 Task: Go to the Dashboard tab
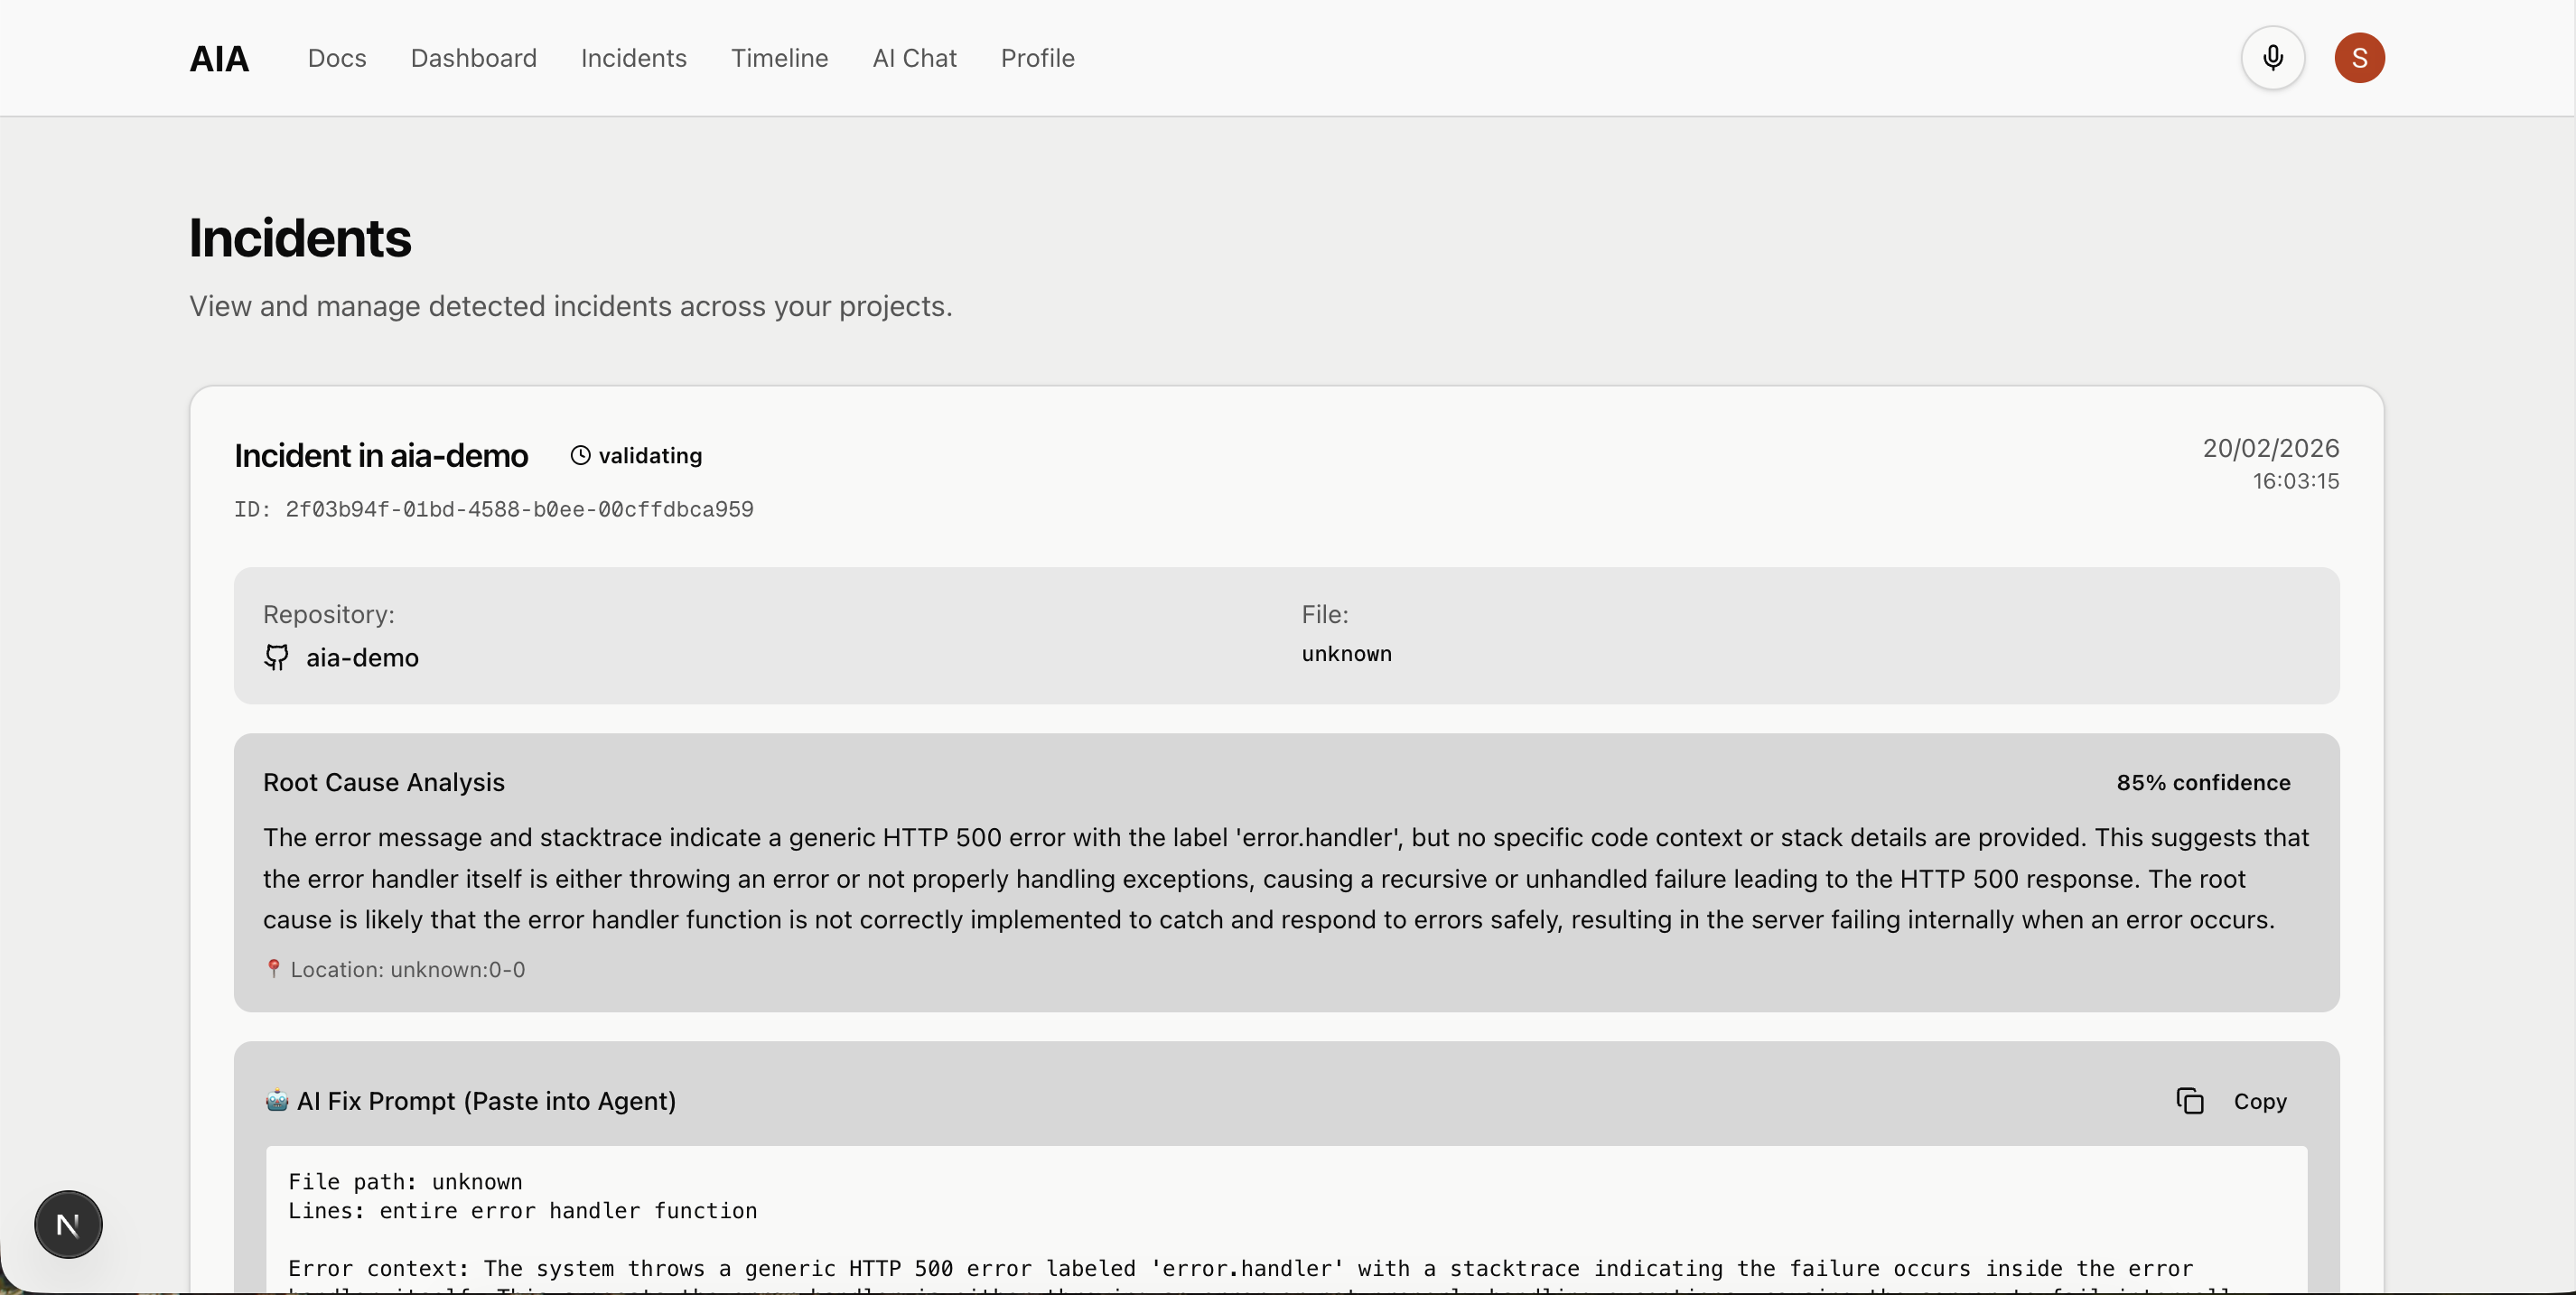pyautogui.click(x=473, y=59)
